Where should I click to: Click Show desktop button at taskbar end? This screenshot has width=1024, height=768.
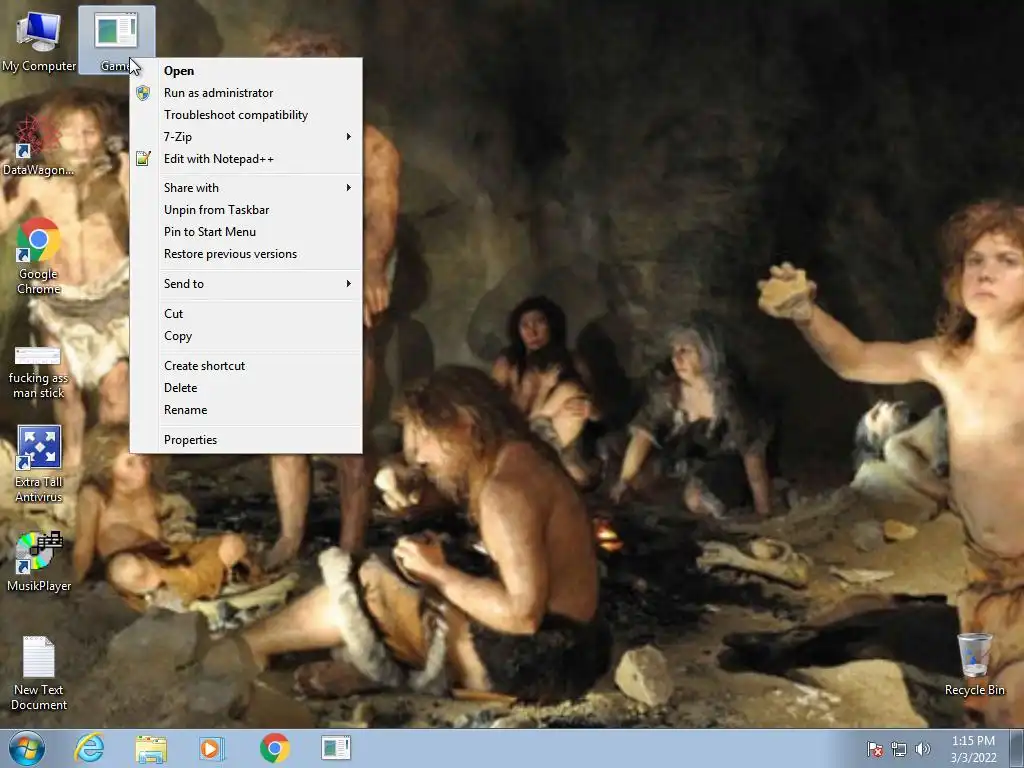(1016, 749)
